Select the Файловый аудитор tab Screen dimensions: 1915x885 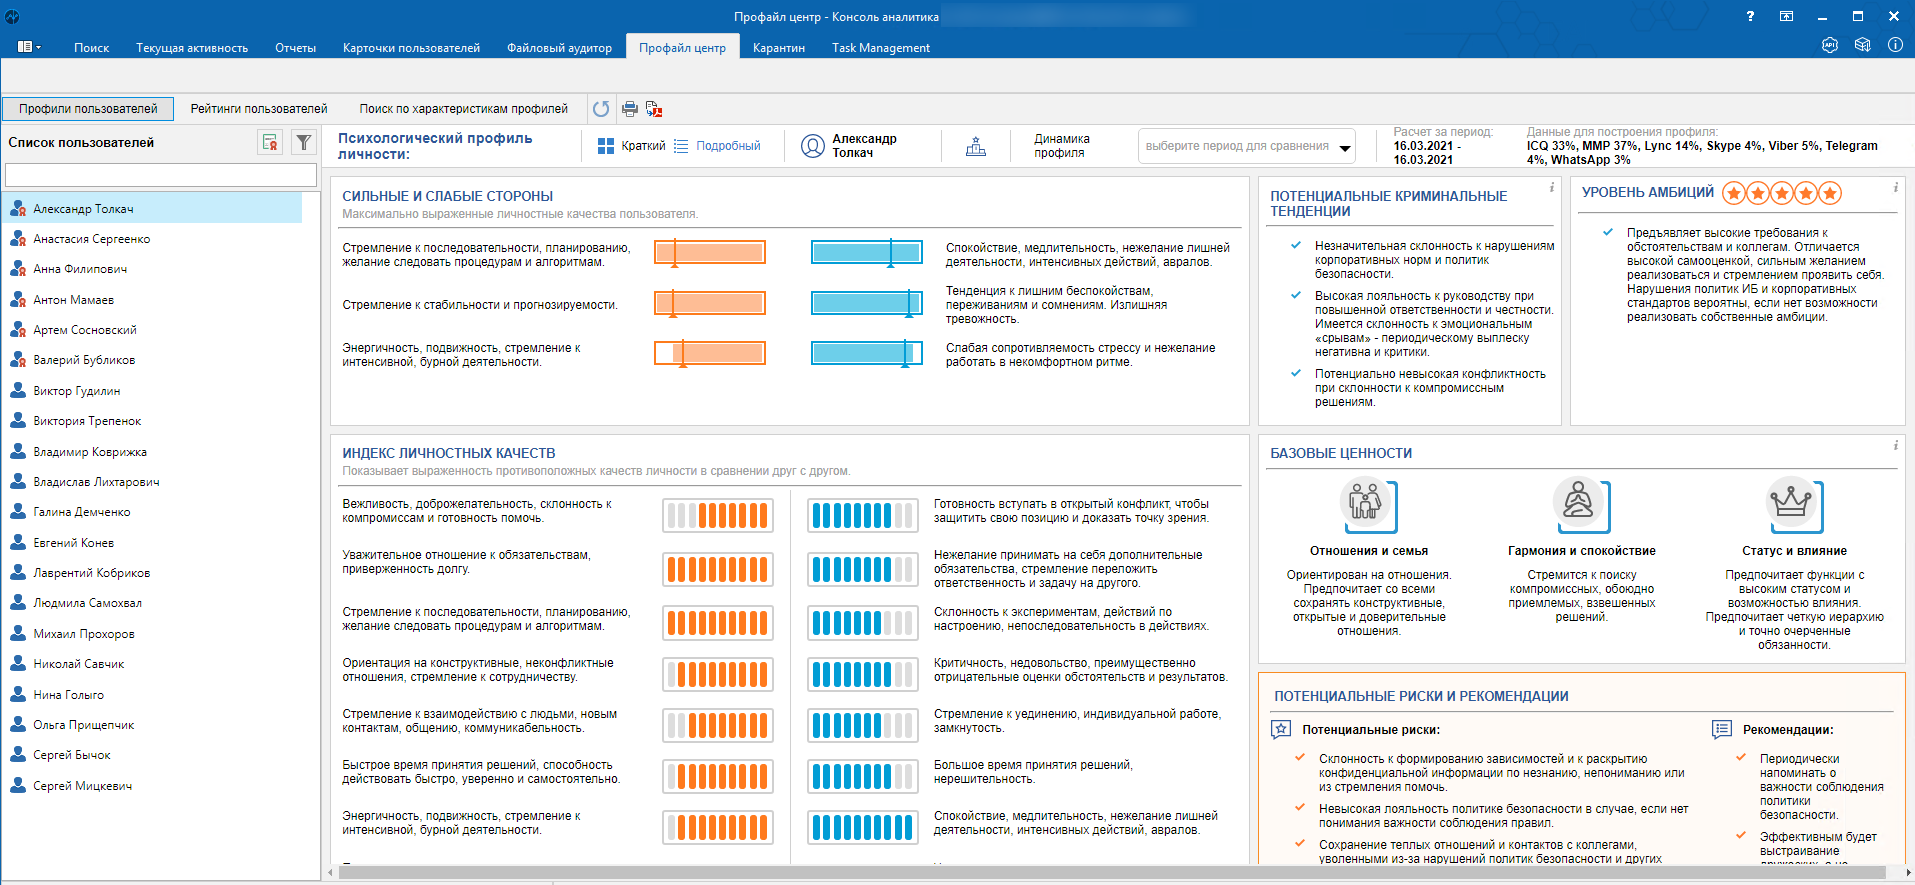559,47
